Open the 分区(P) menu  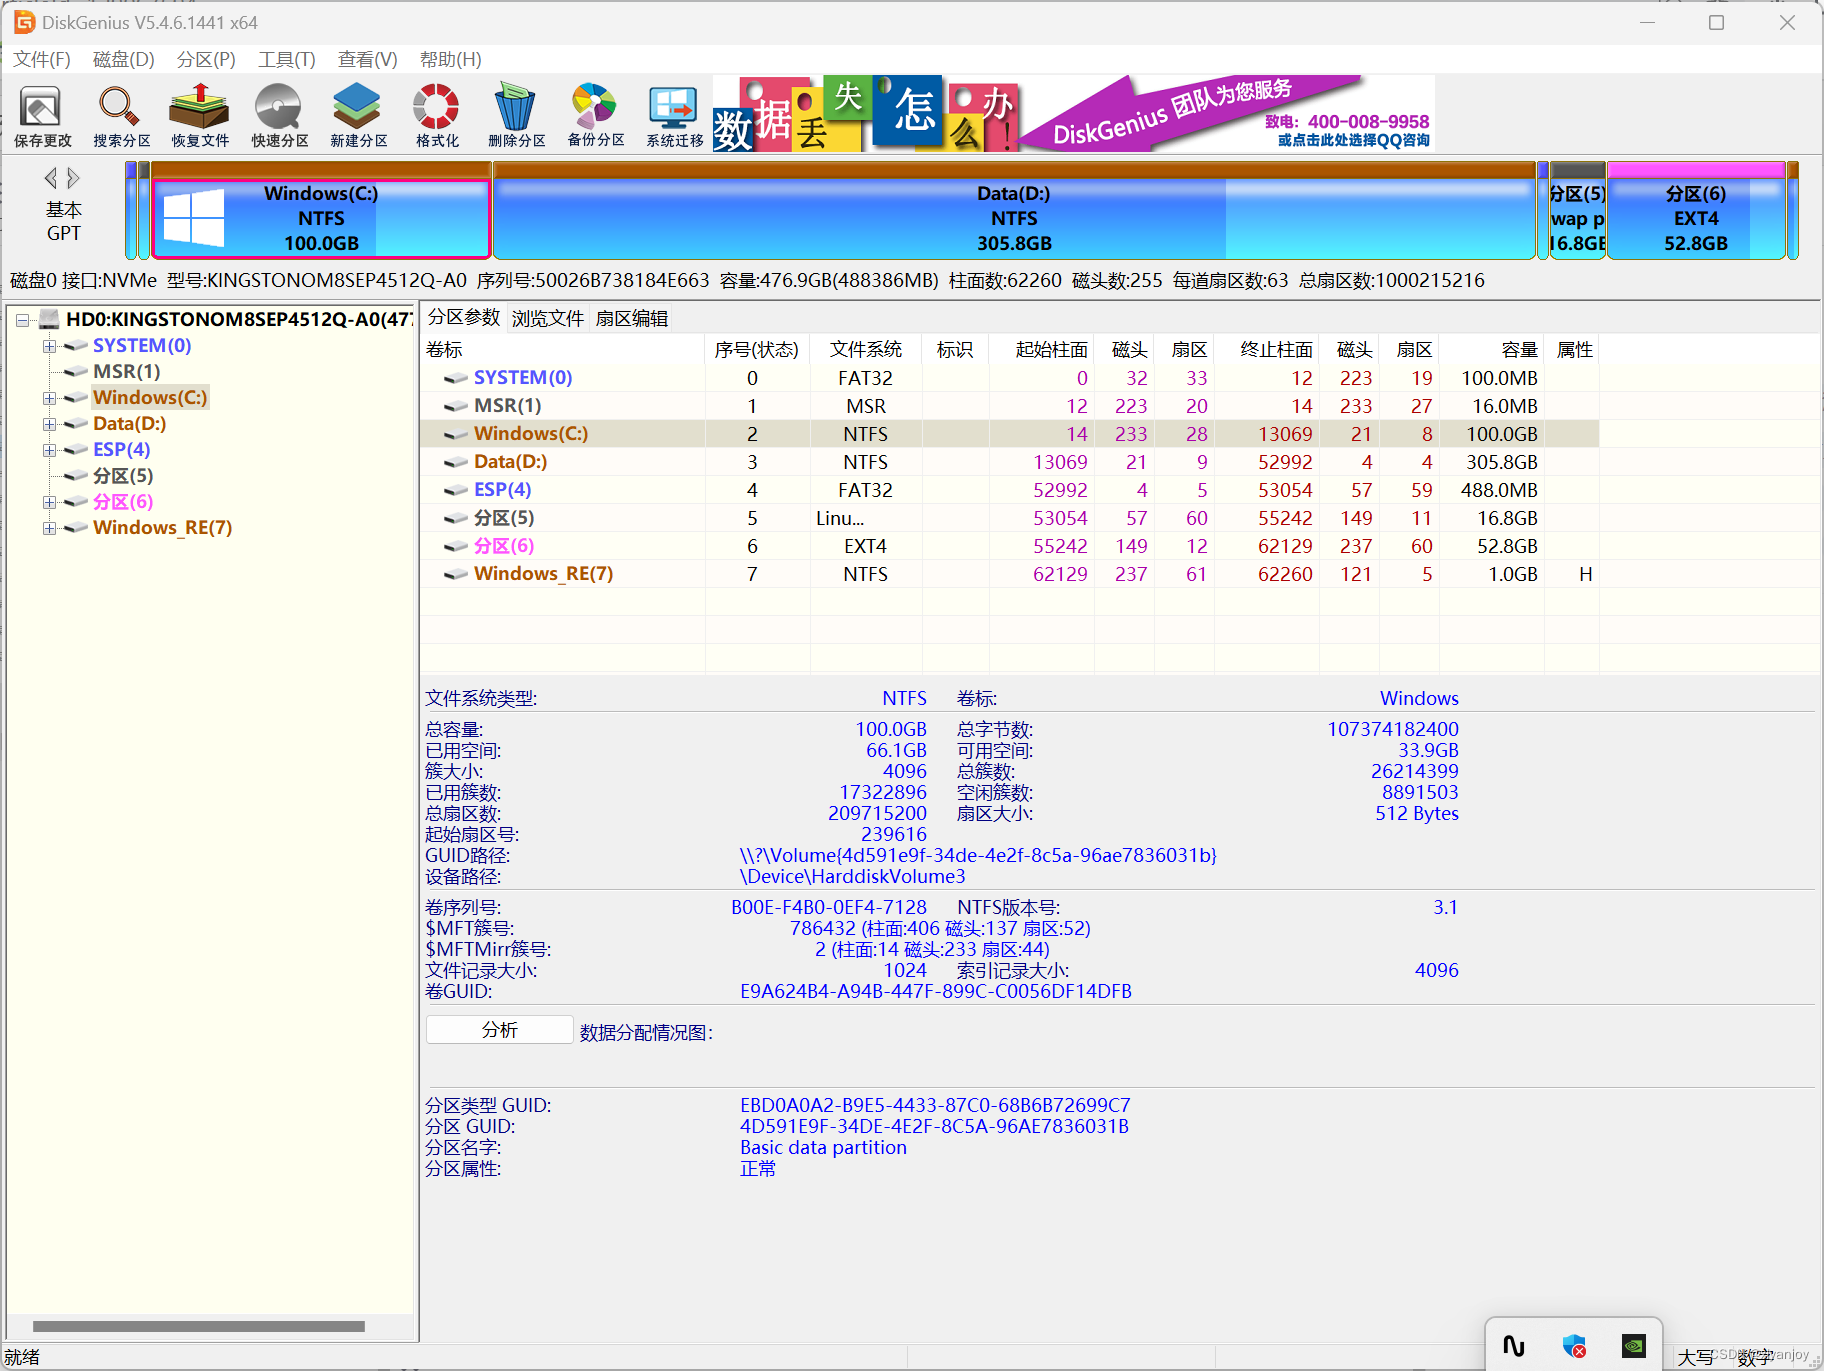click(206, 59)
